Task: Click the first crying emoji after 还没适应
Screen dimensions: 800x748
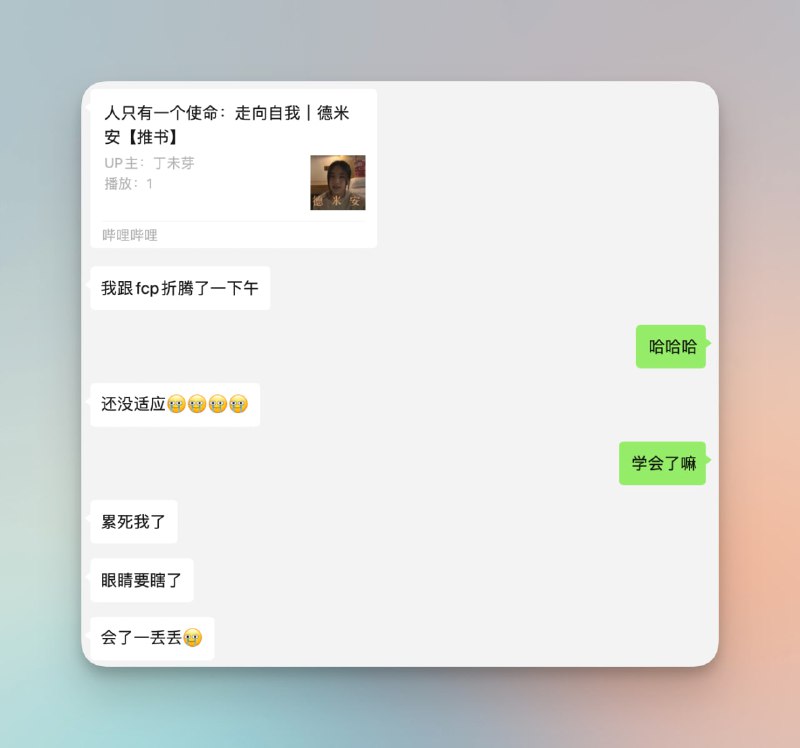Action: [x=177, y=404]
